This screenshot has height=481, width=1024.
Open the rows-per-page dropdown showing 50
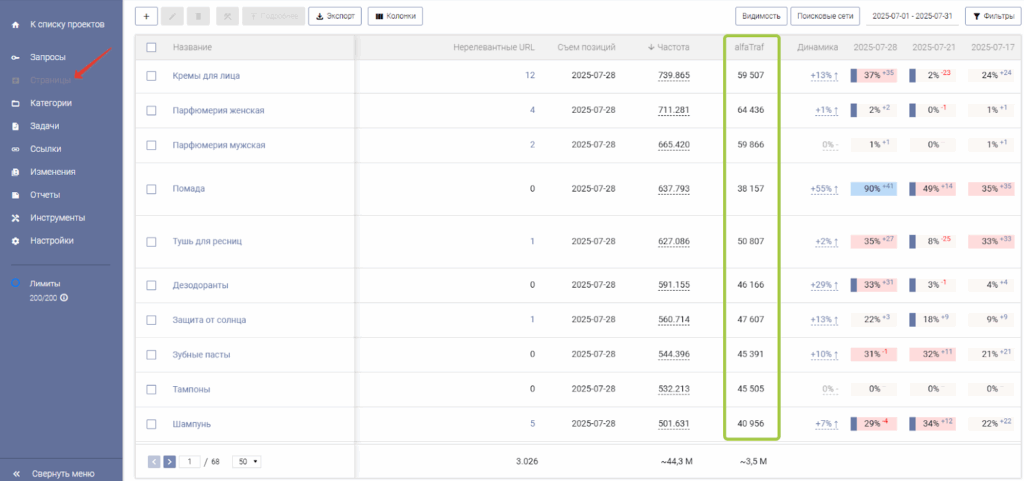246,462
